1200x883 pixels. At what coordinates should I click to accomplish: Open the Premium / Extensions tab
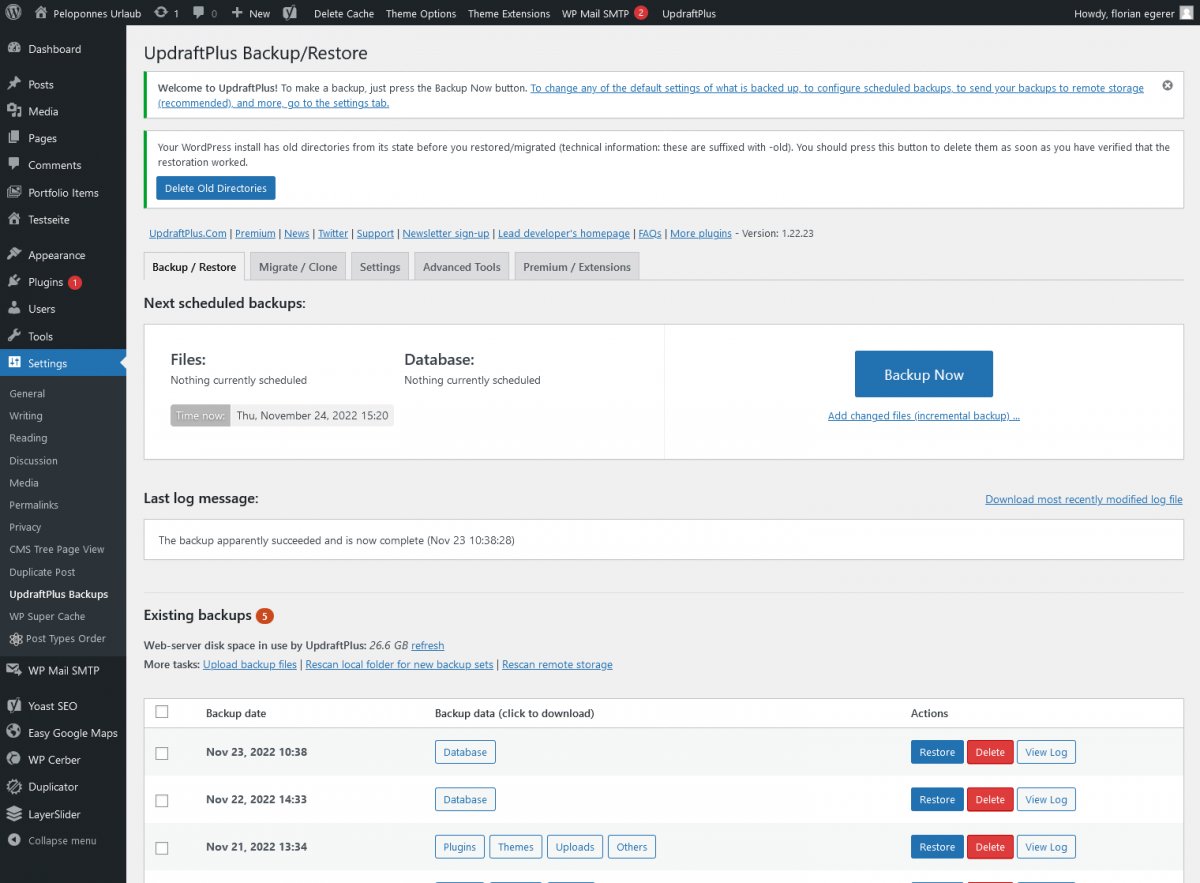tap(577, 267)
